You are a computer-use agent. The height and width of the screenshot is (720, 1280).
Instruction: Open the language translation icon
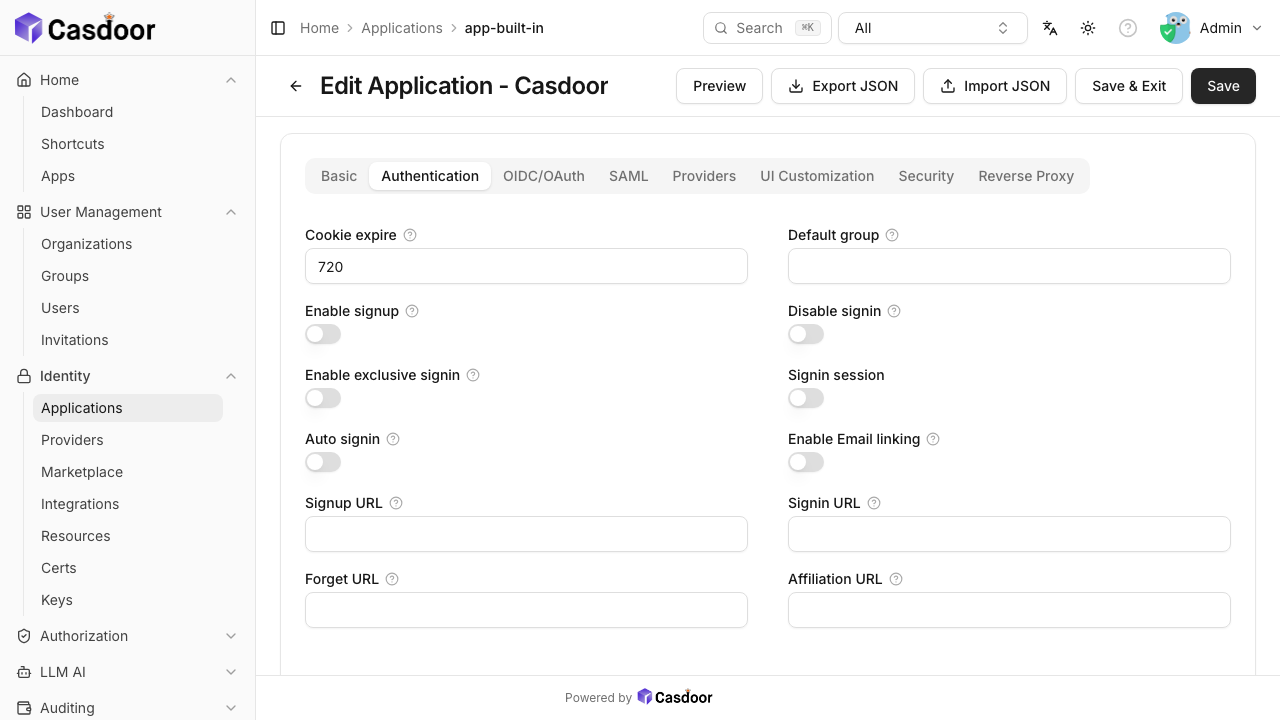1050,28
